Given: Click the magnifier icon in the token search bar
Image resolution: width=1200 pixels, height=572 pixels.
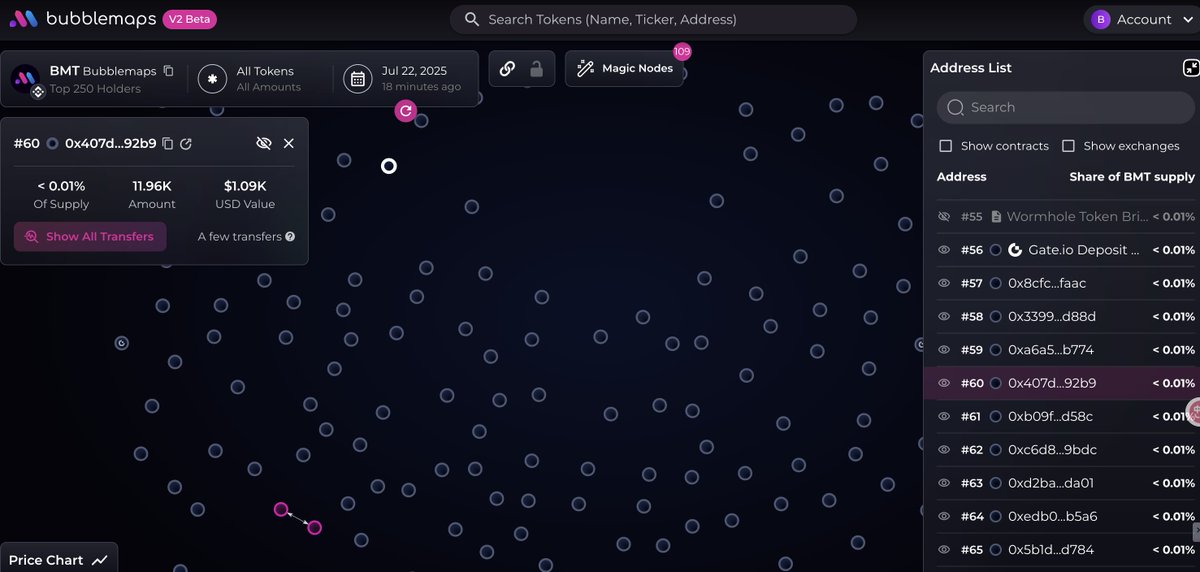Looking at the screenshot, I should [x=470, y=19].
